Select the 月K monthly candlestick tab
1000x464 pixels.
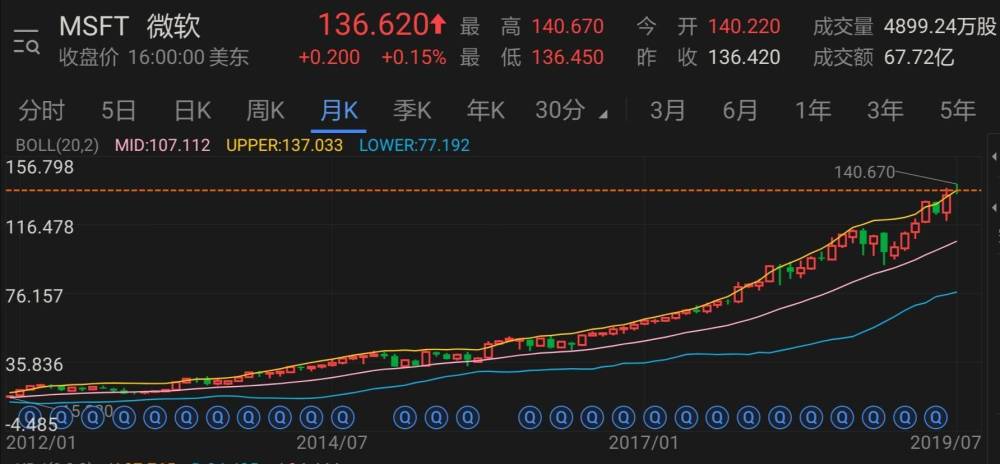[x=339, y=111]
